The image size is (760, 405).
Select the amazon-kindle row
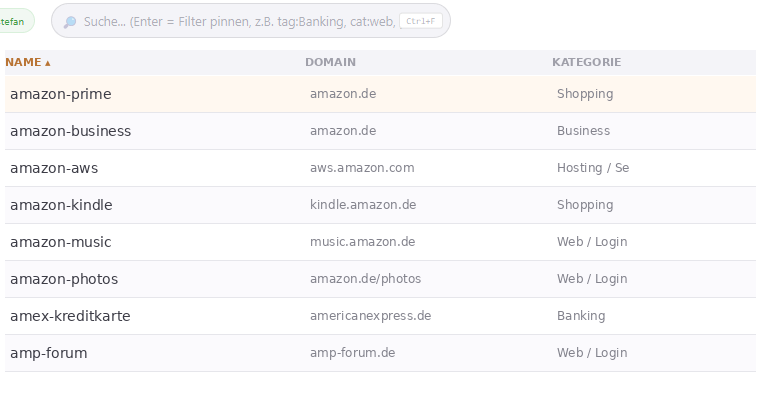tap(61, 205)
